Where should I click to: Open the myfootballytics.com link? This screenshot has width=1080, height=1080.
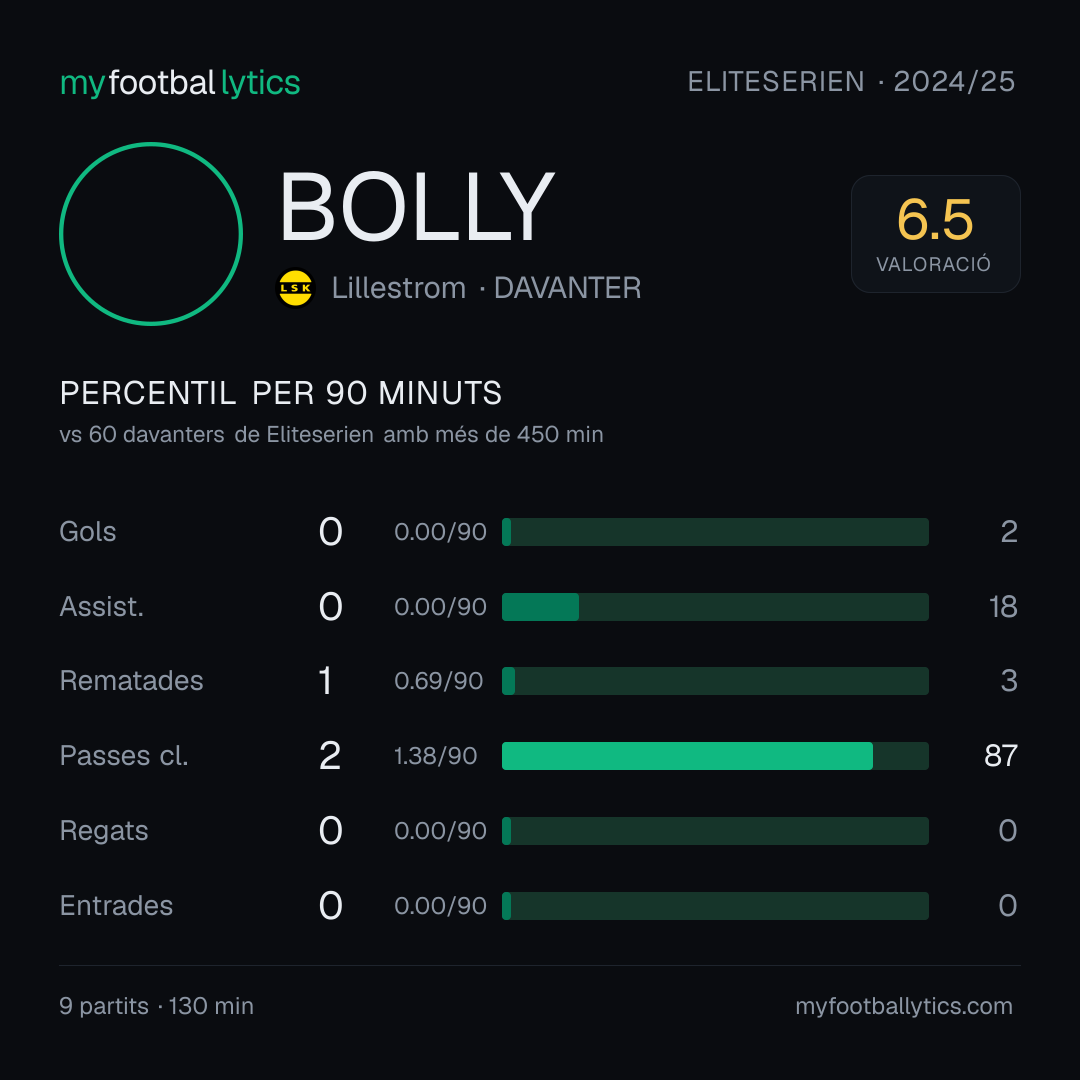[904, 1006]
